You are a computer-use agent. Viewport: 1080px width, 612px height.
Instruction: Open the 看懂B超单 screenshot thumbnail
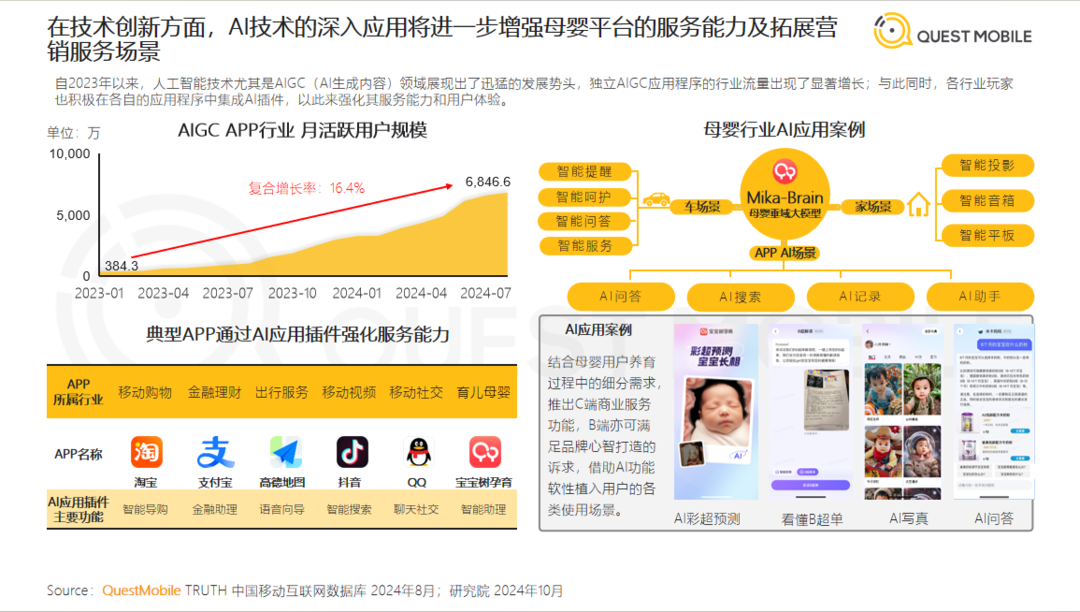point(811,412)
